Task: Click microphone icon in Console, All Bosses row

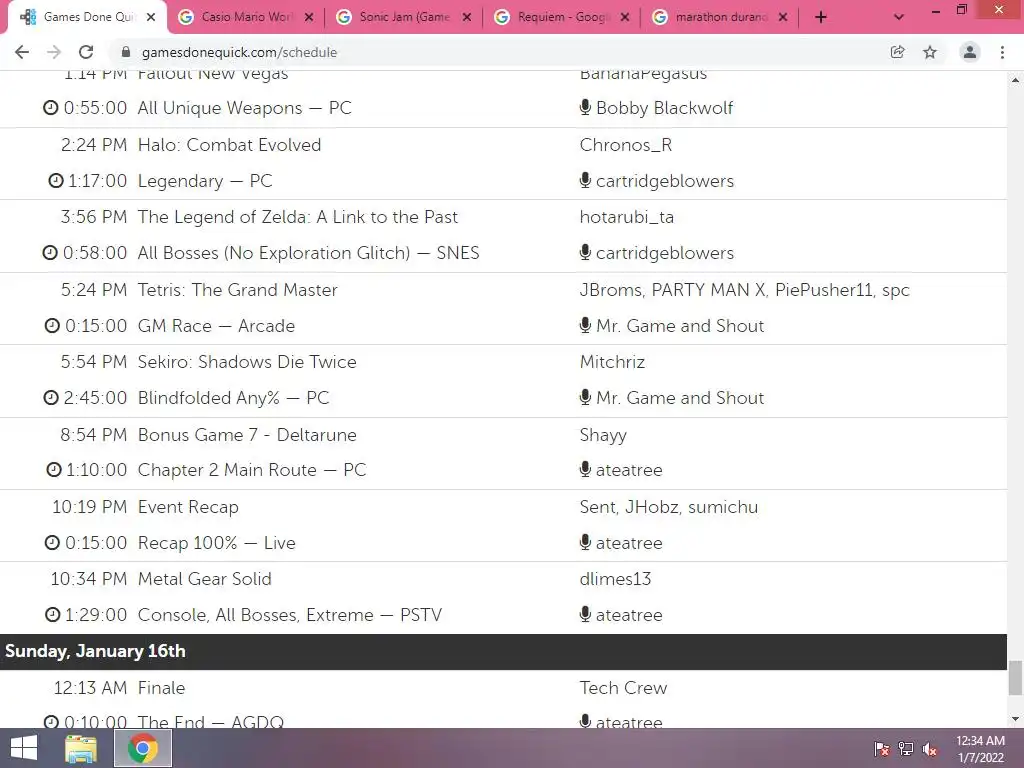Action: click(585, 615)
